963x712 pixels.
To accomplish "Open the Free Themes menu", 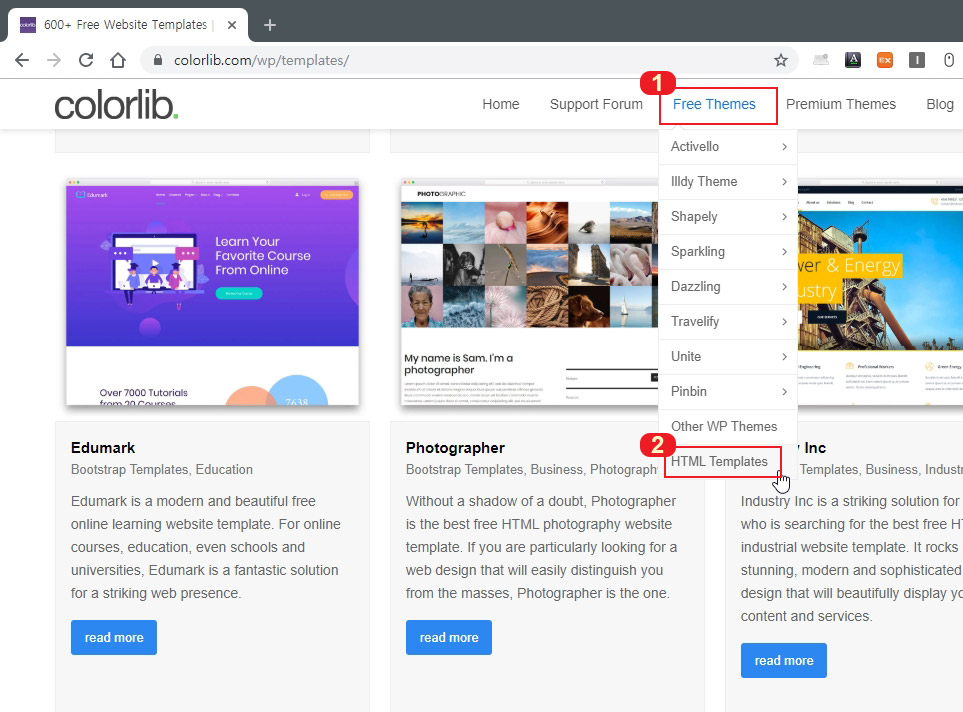I will click(714, 104).
